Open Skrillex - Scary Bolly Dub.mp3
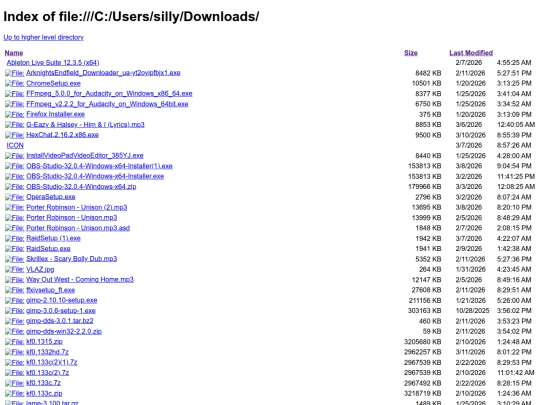The width and height of the screenshot is (540, 405). tap(71, 259)
